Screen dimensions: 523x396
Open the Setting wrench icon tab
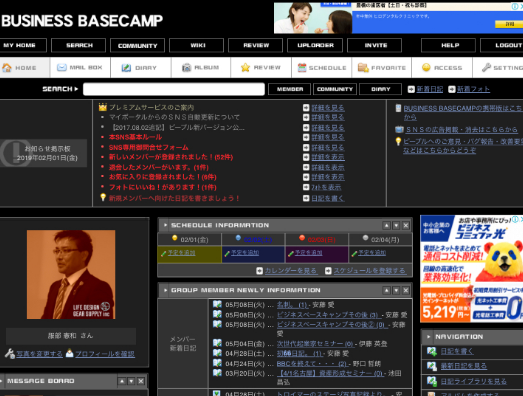pyautogui.click(x=486, y=68)
